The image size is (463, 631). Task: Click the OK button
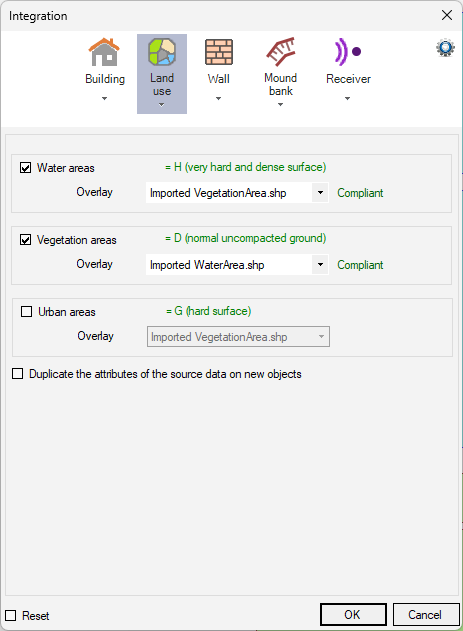click(353, 615)
